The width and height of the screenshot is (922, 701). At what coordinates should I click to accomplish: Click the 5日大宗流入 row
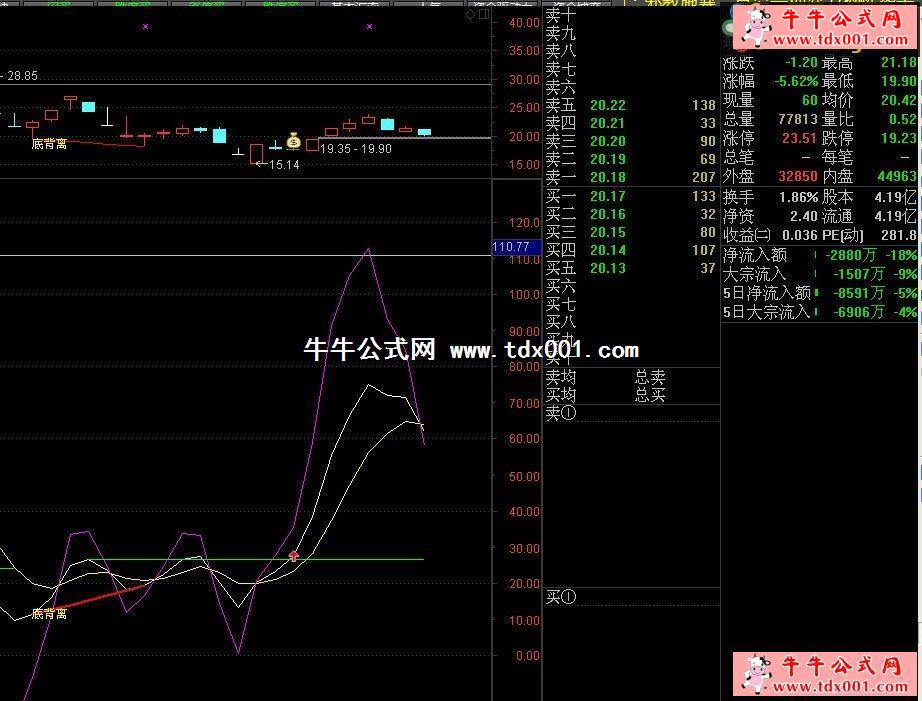[820, 312]
